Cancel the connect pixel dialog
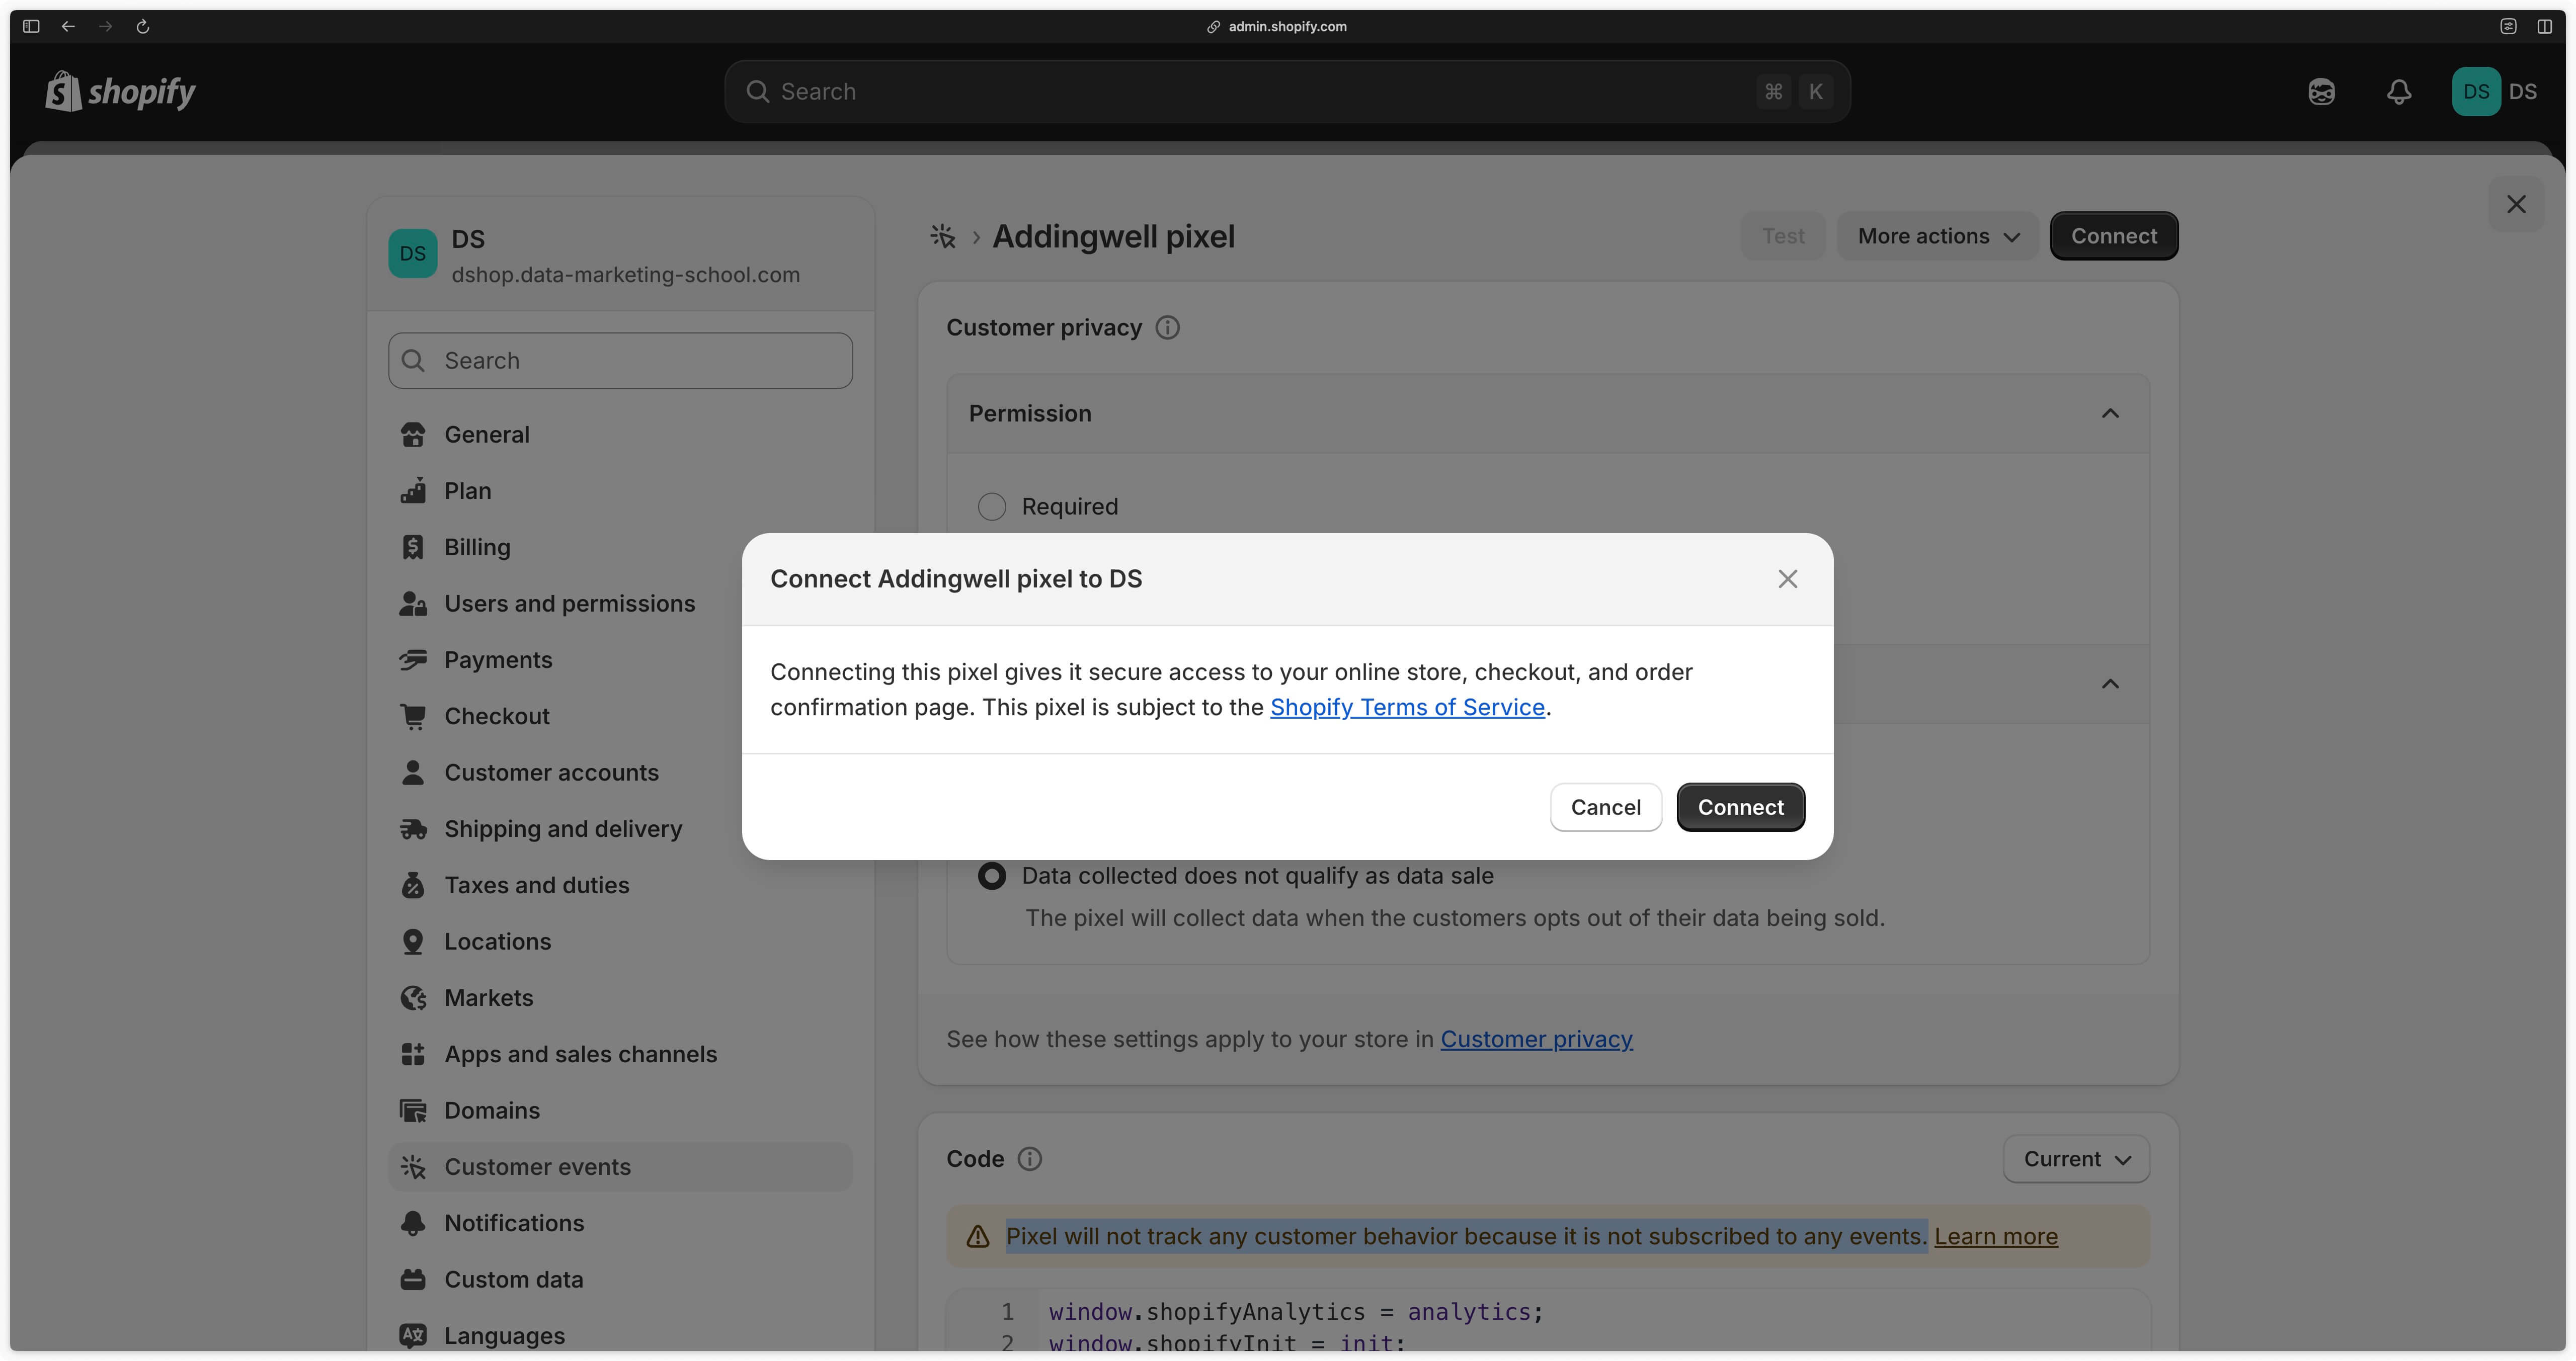This screenshot has height=1361, width=2576. coord(1605,807)
